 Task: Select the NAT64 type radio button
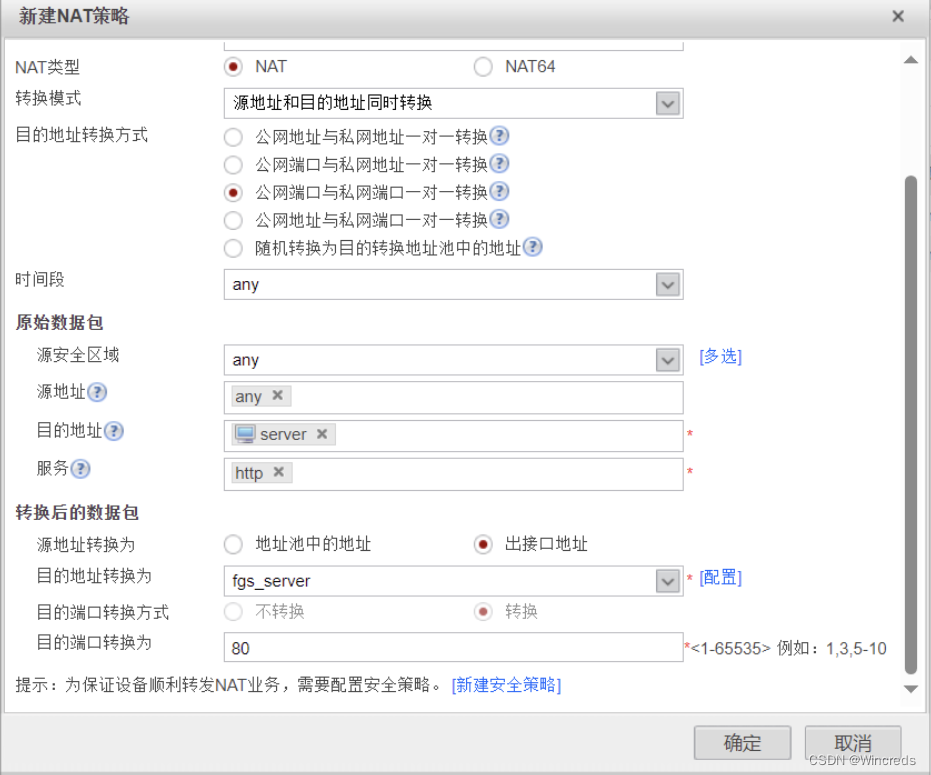483,67
